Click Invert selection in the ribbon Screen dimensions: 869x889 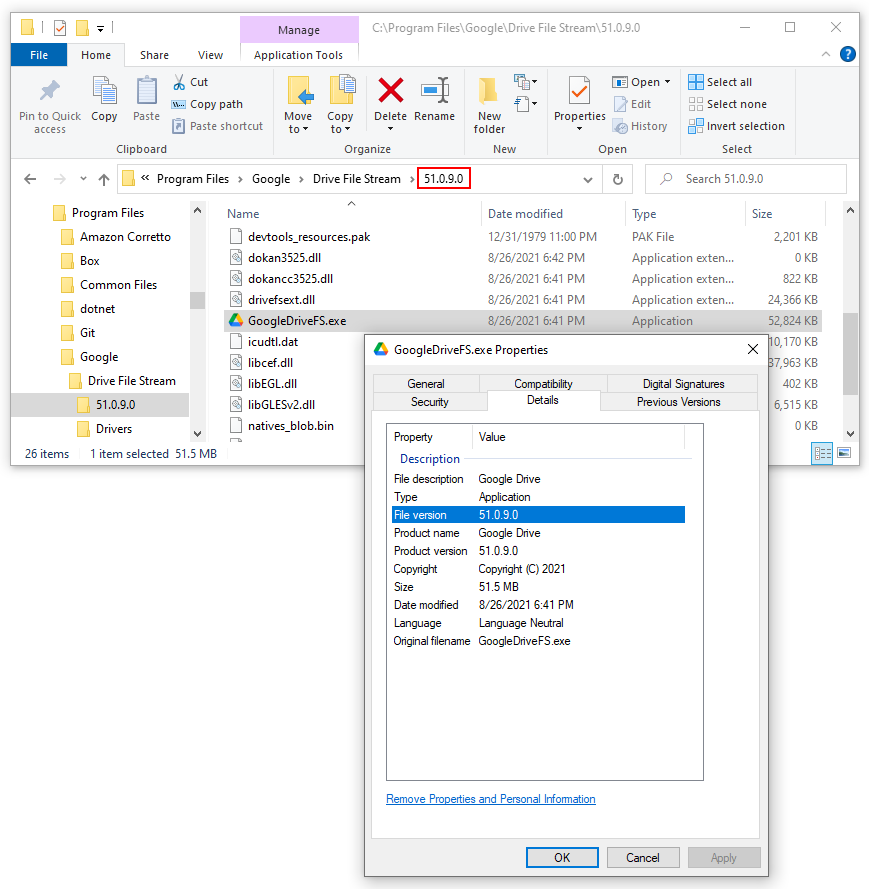point(736,126)
